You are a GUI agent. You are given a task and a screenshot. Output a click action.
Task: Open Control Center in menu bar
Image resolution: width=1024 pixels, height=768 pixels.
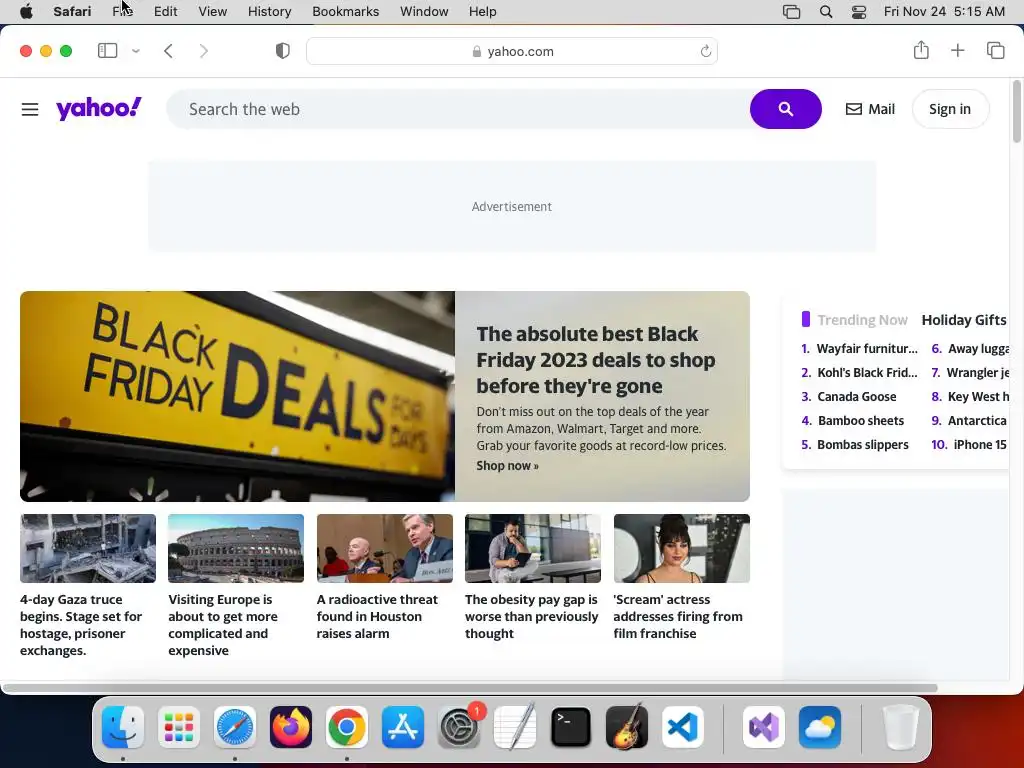[x=859, y=12]
